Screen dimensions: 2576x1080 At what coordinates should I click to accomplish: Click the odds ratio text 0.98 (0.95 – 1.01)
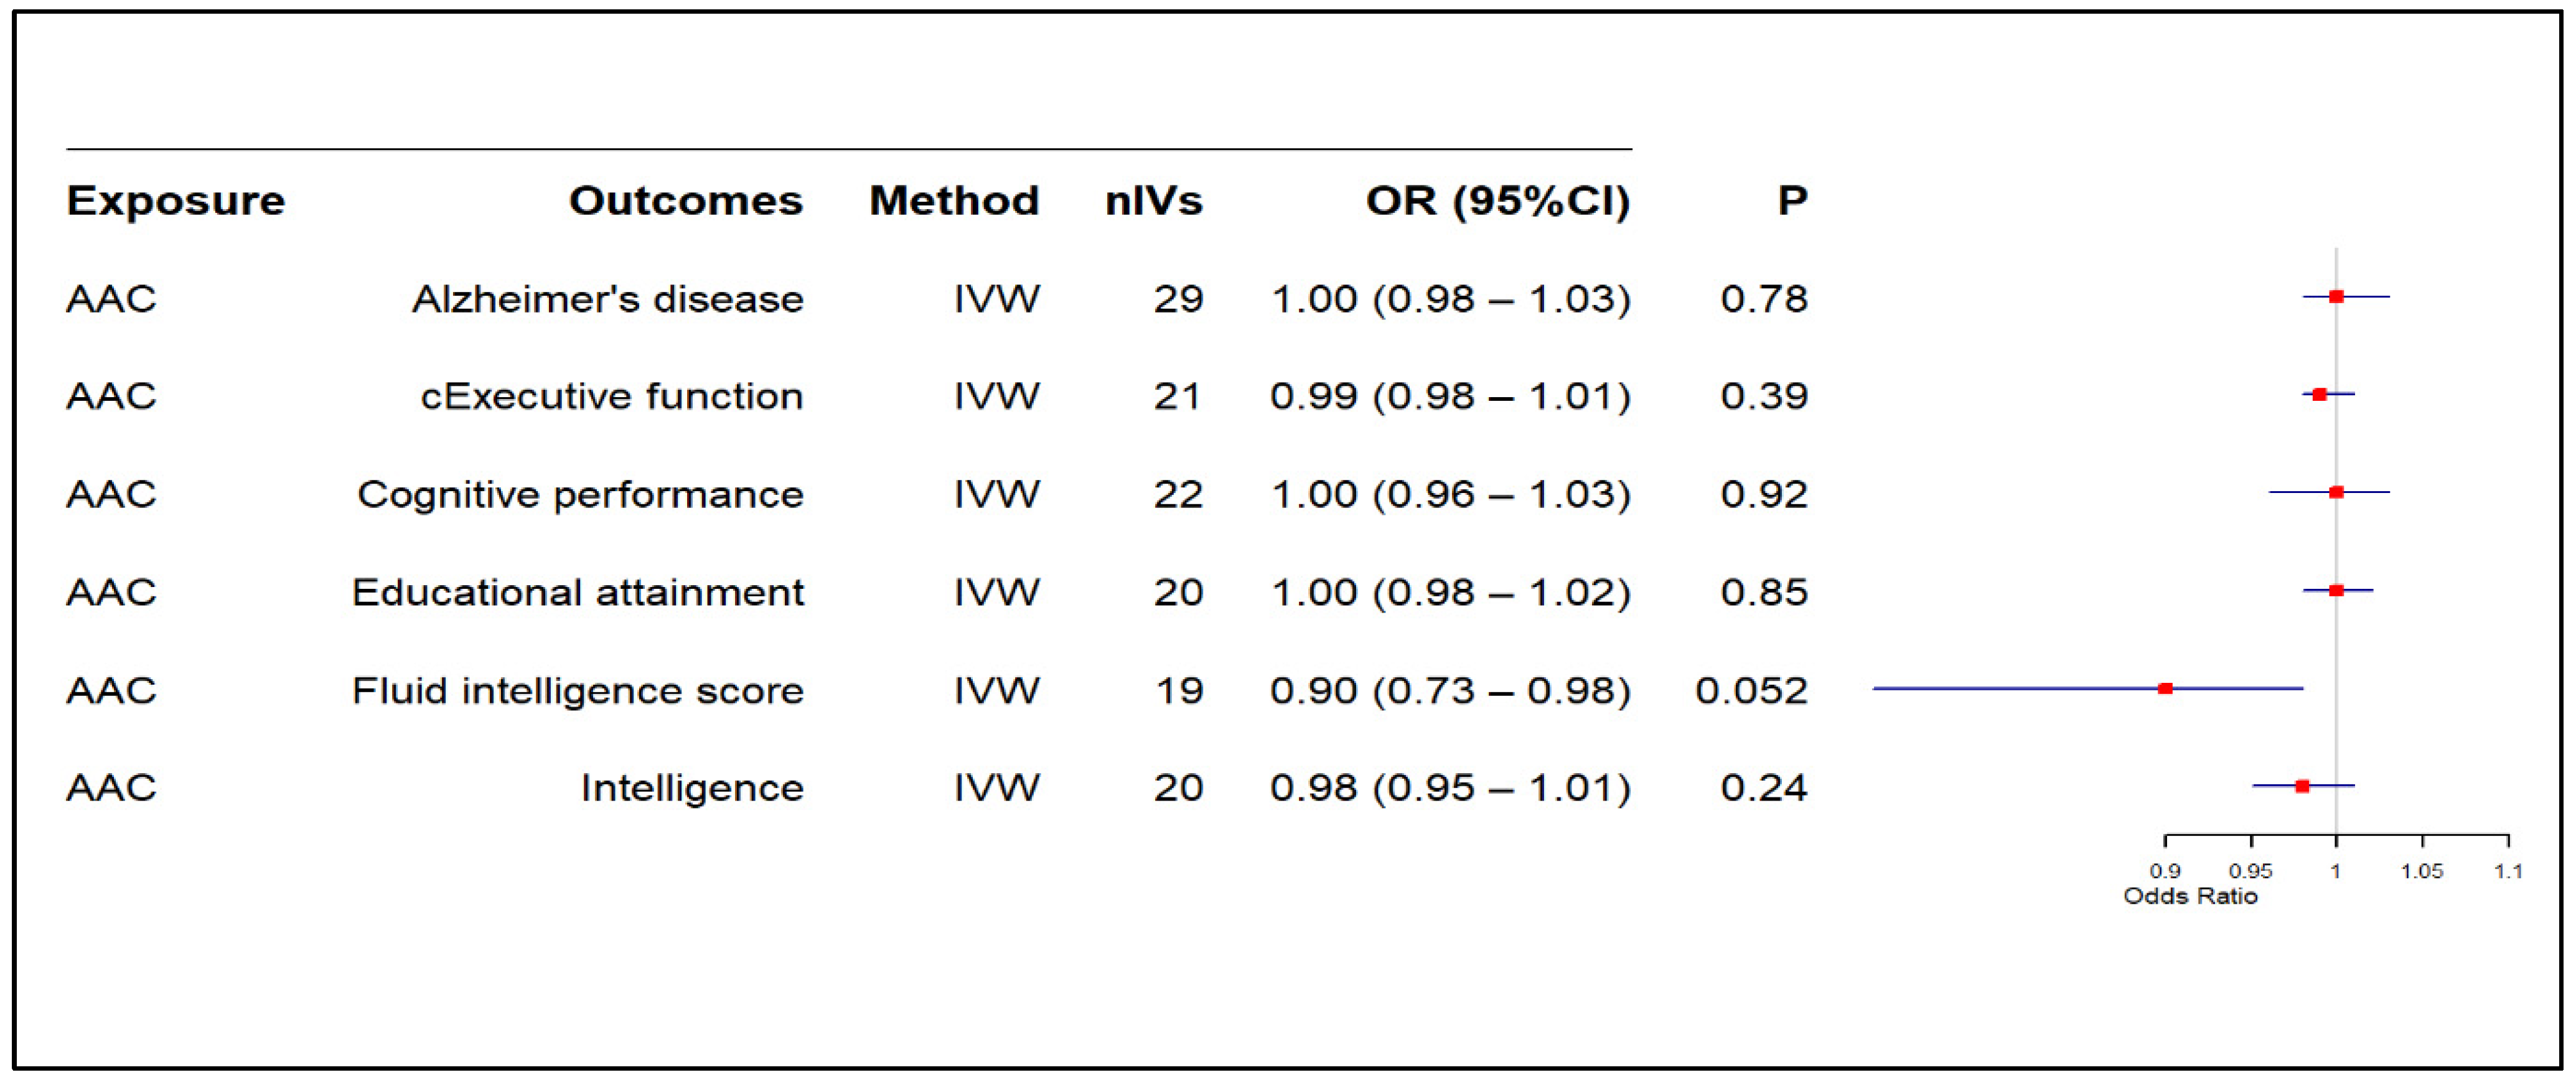[x=1450, y=788]
